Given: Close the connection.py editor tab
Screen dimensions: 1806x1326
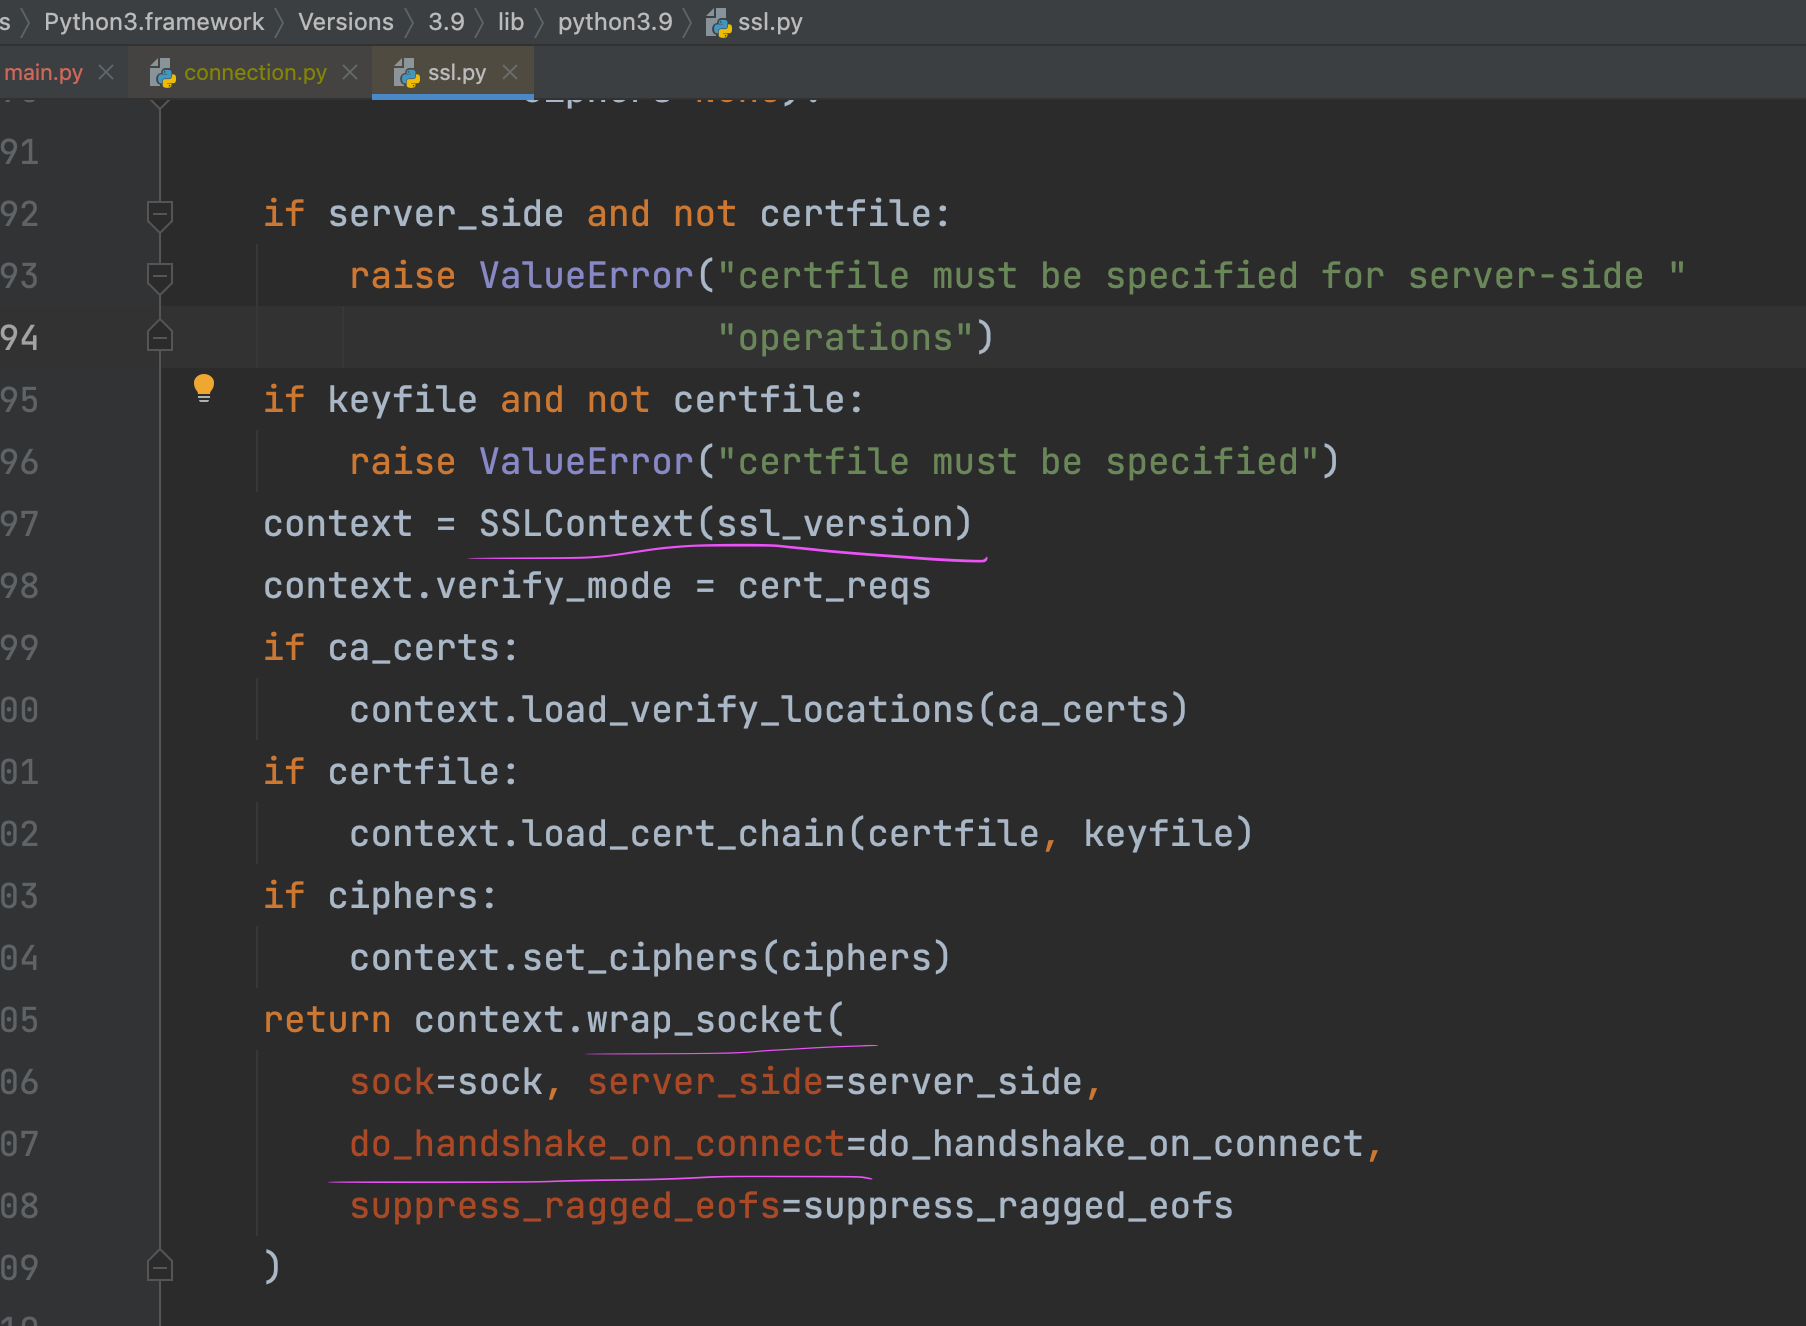Looking at the screenshot, I should (x=350, y=73).
